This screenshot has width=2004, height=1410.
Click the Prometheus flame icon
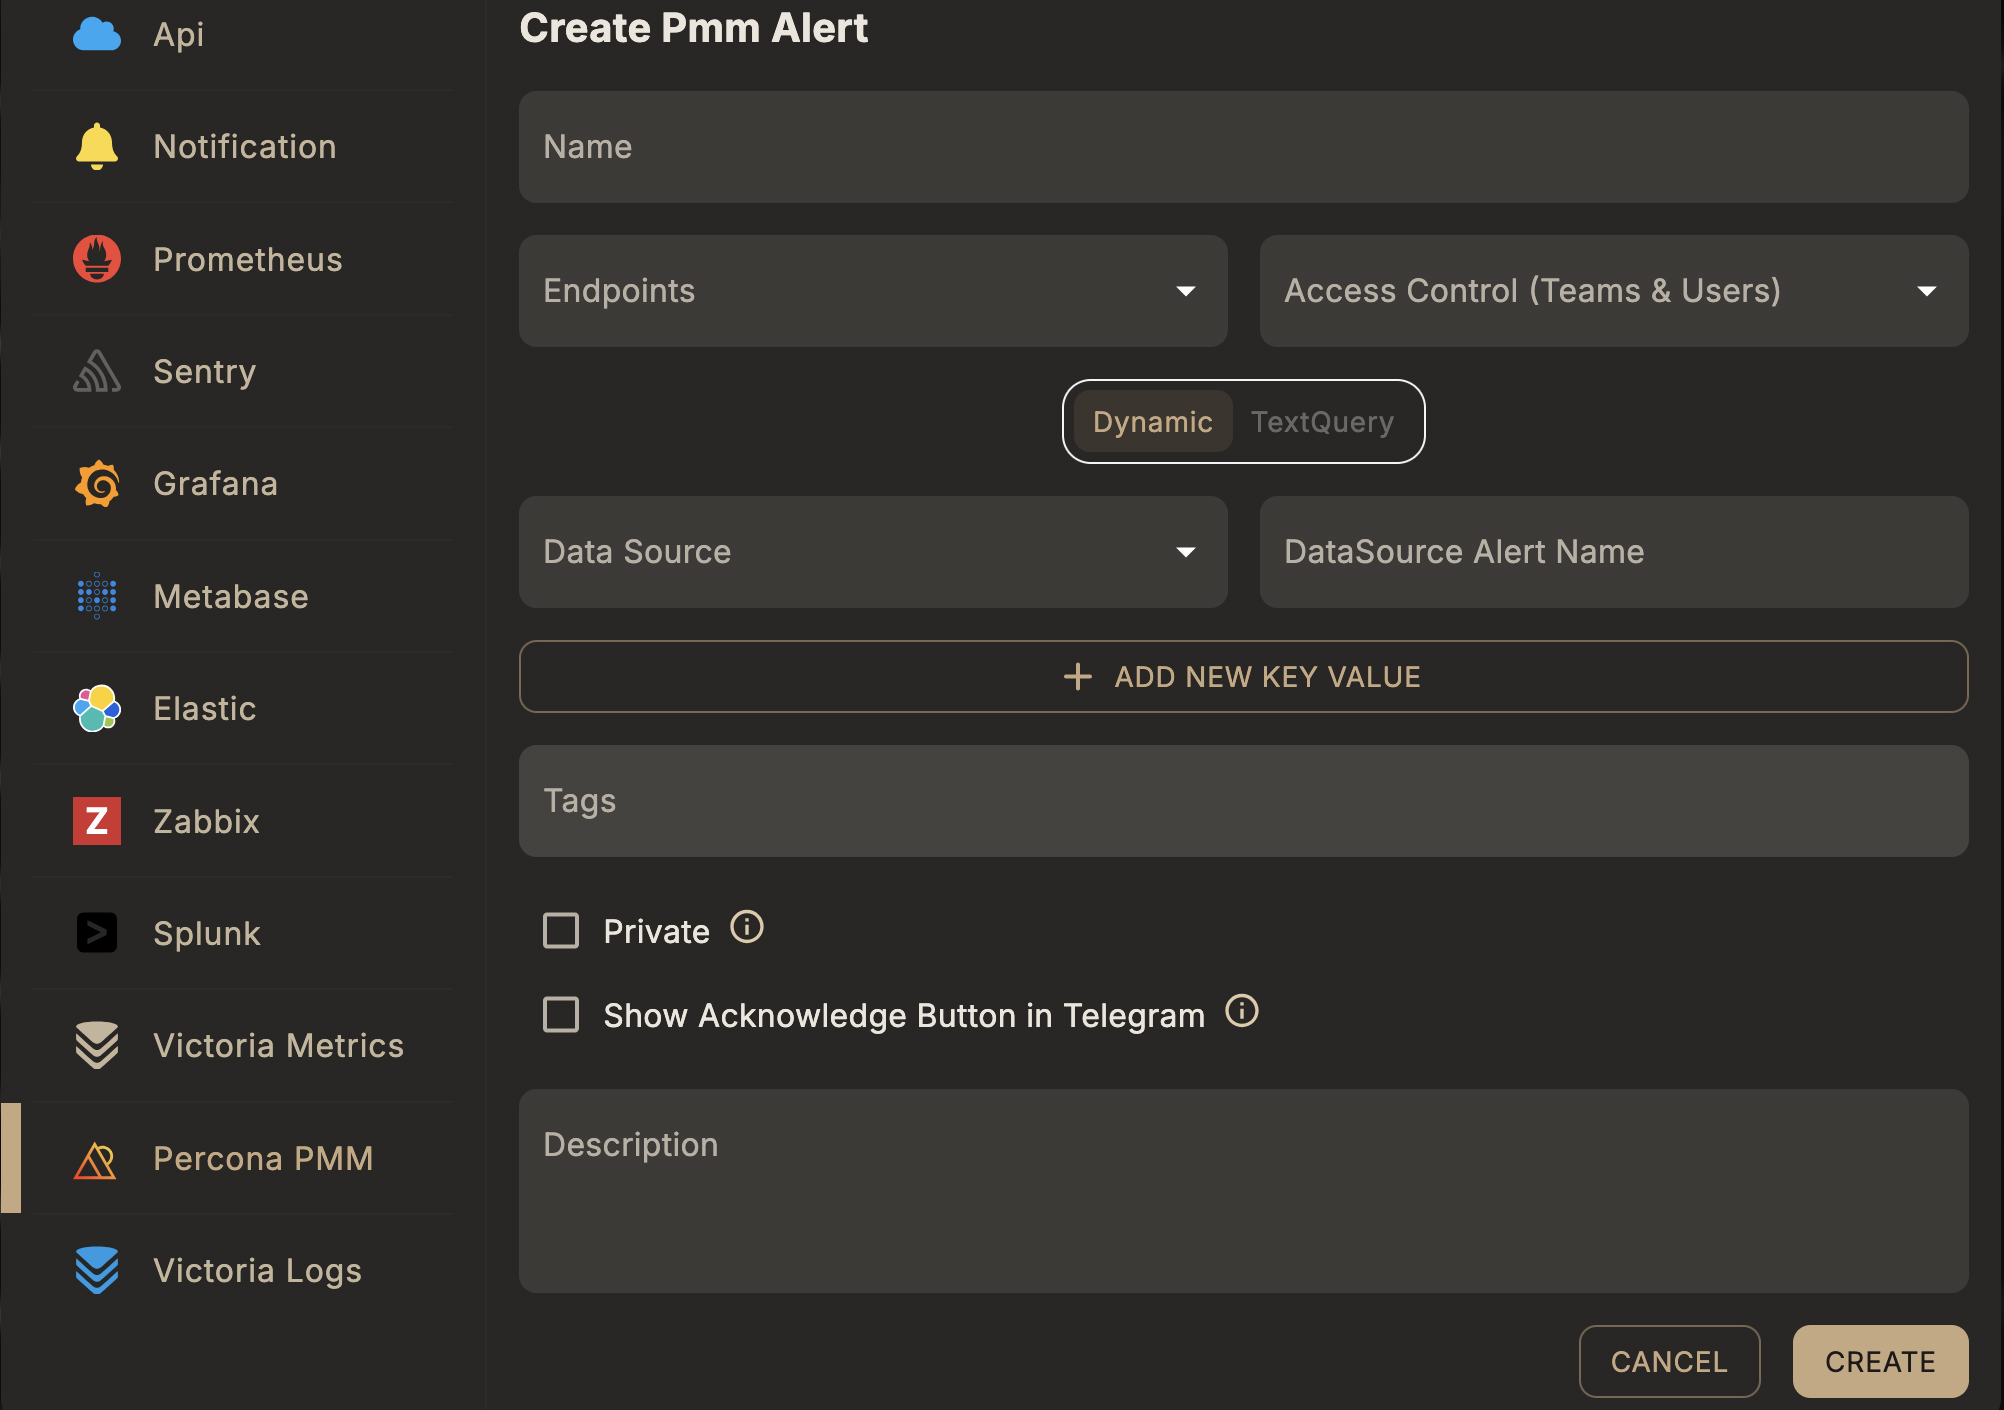pyautogui.click(x=97, y=259)
